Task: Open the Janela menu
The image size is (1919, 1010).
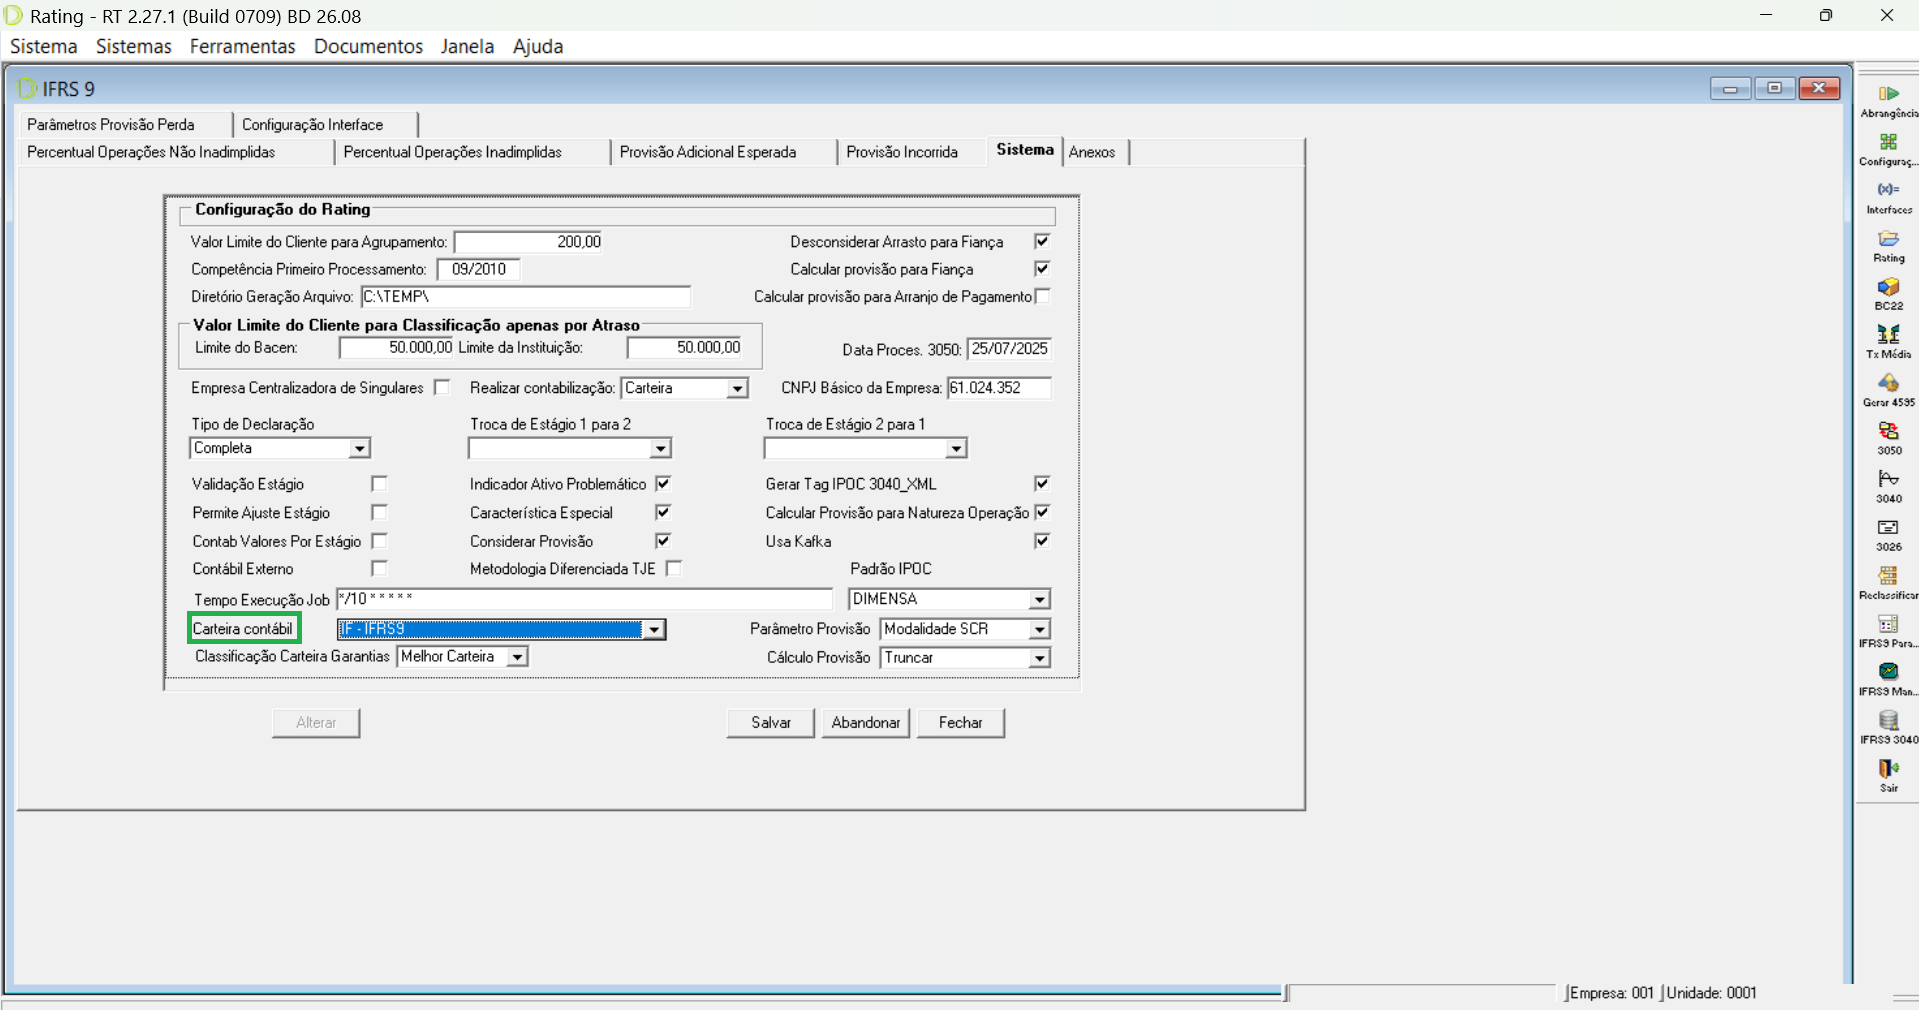Action: click(467, 46)
